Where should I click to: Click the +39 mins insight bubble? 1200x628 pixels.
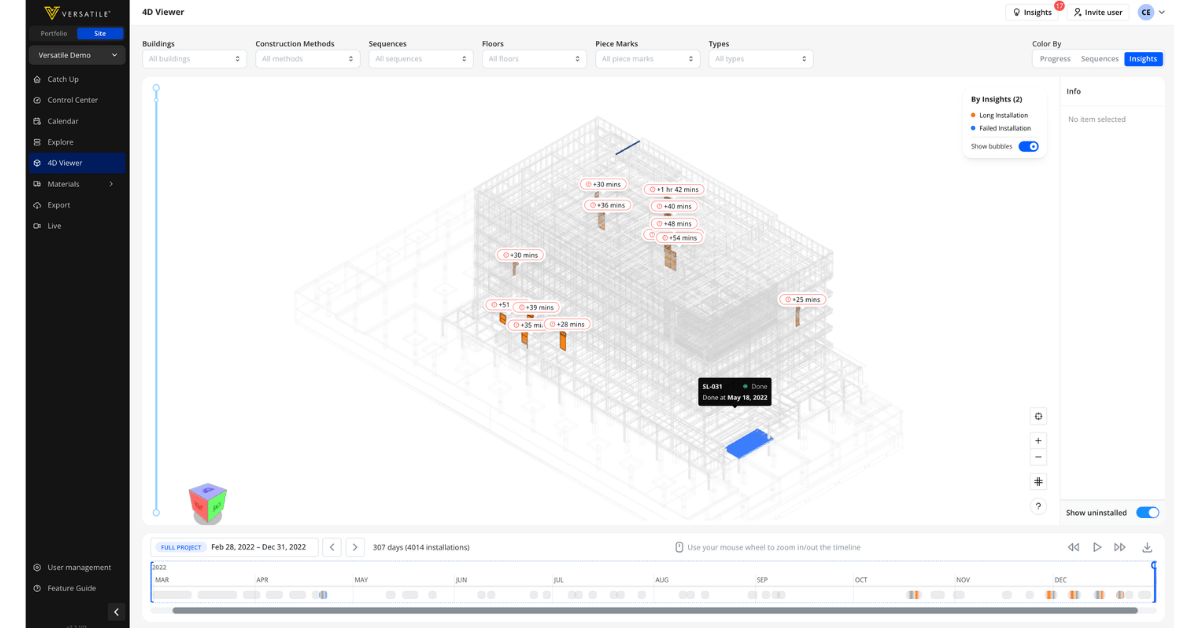(x=536, y=307)
